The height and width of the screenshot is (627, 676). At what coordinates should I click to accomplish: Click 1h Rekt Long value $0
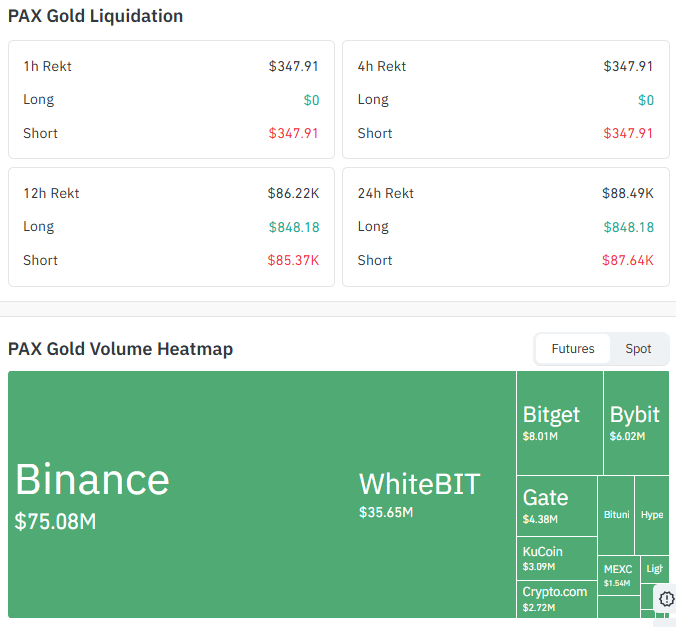tap(311, 100)
